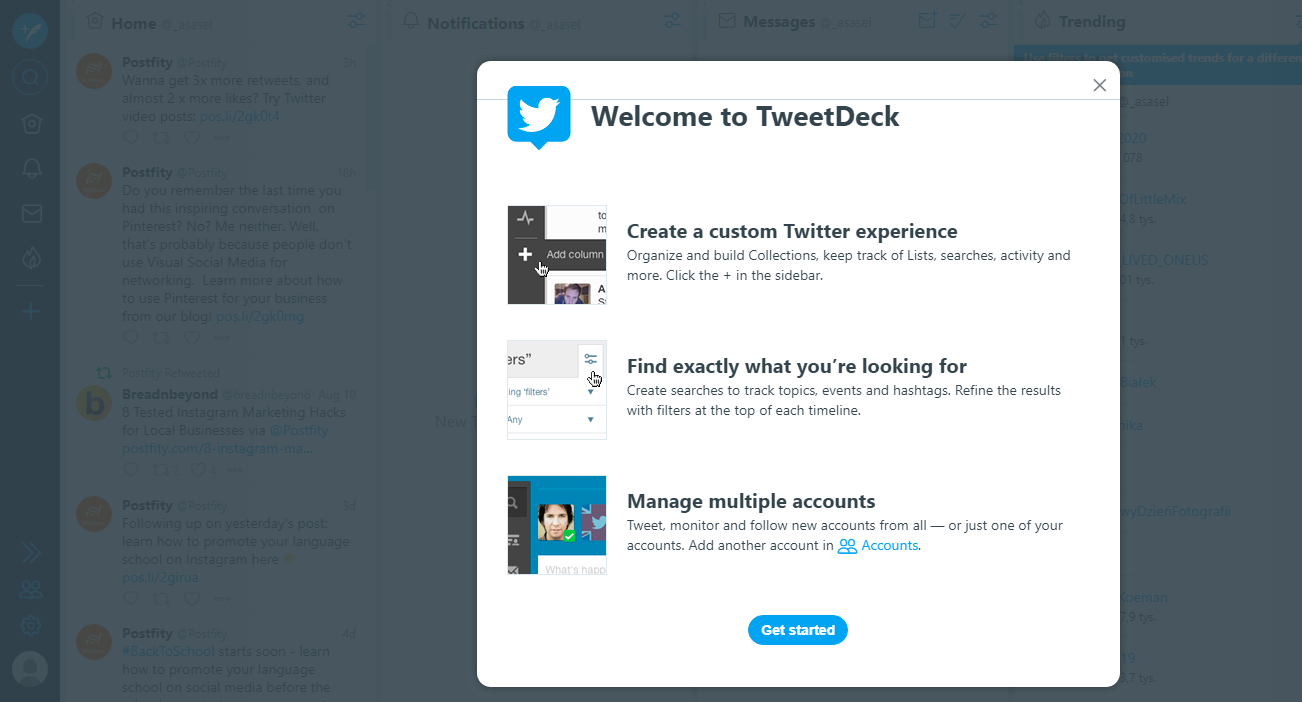The width and height of the screenshot is (1302, 702).
Task: Retweet the Breadnbeyond Instagram Hacks tweet
Action: pos(163,469)
